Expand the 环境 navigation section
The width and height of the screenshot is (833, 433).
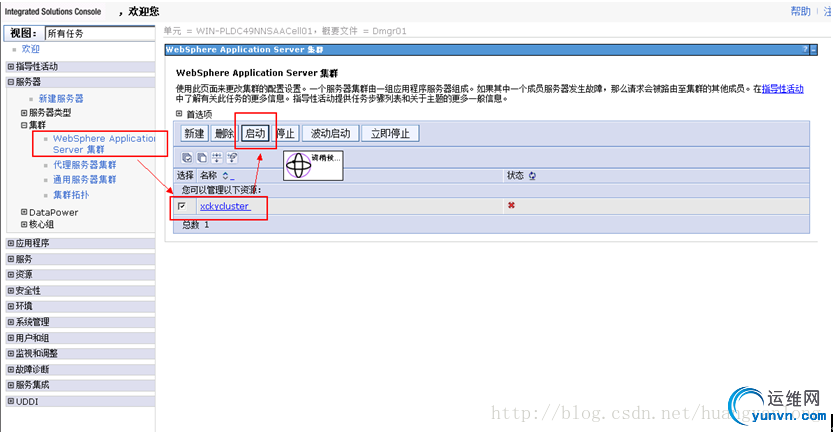coord(11,306)
